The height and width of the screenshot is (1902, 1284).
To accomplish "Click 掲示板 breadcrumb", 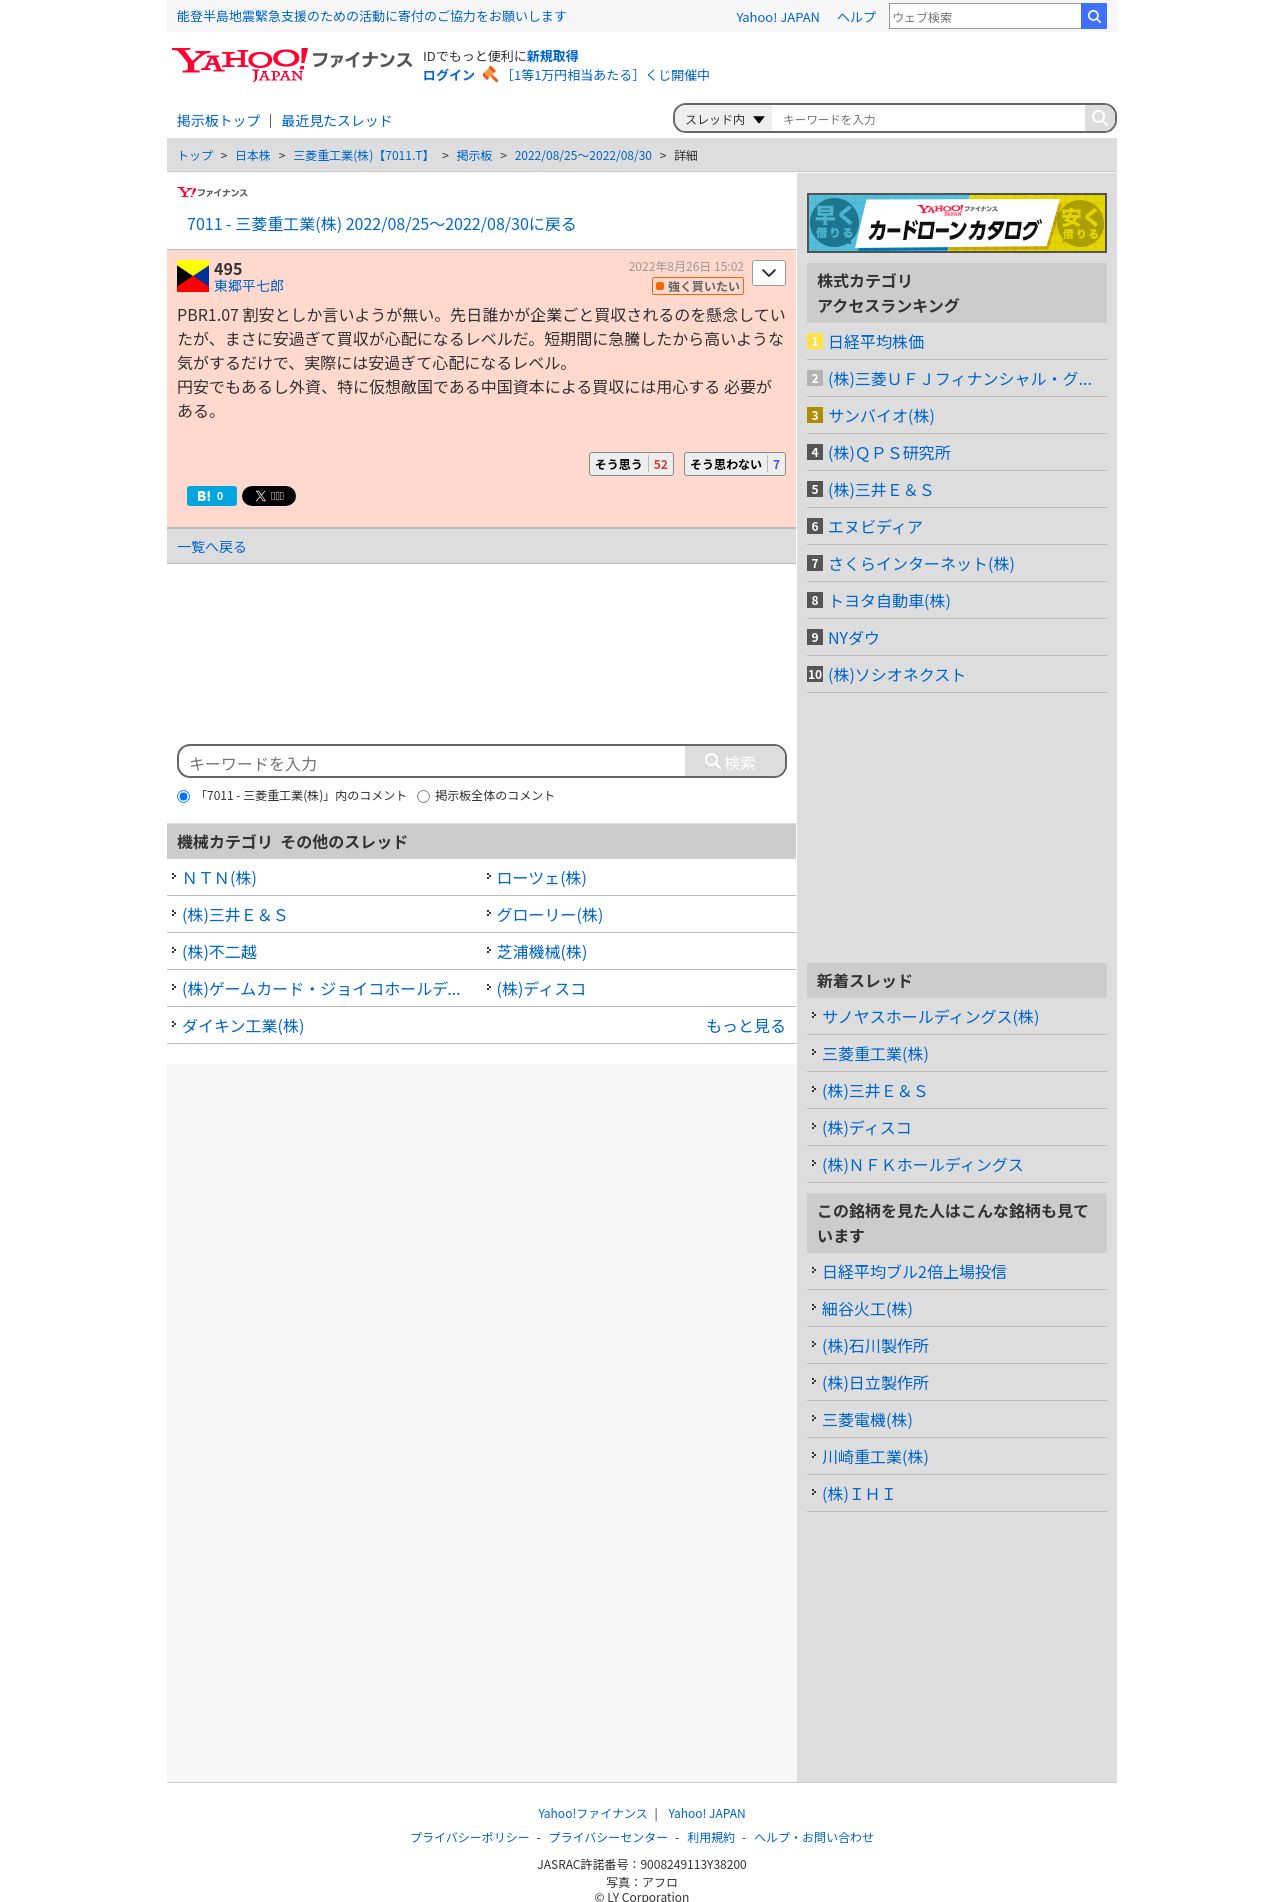I will (474, 156).
